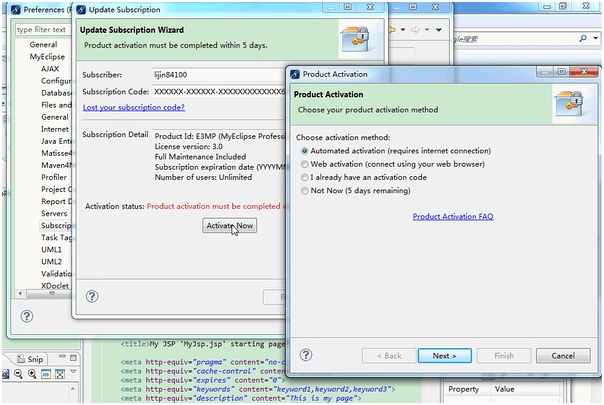Open the Snip panel view menu arrow
Screen dimensions: 604x405
[x=73, y=372]
